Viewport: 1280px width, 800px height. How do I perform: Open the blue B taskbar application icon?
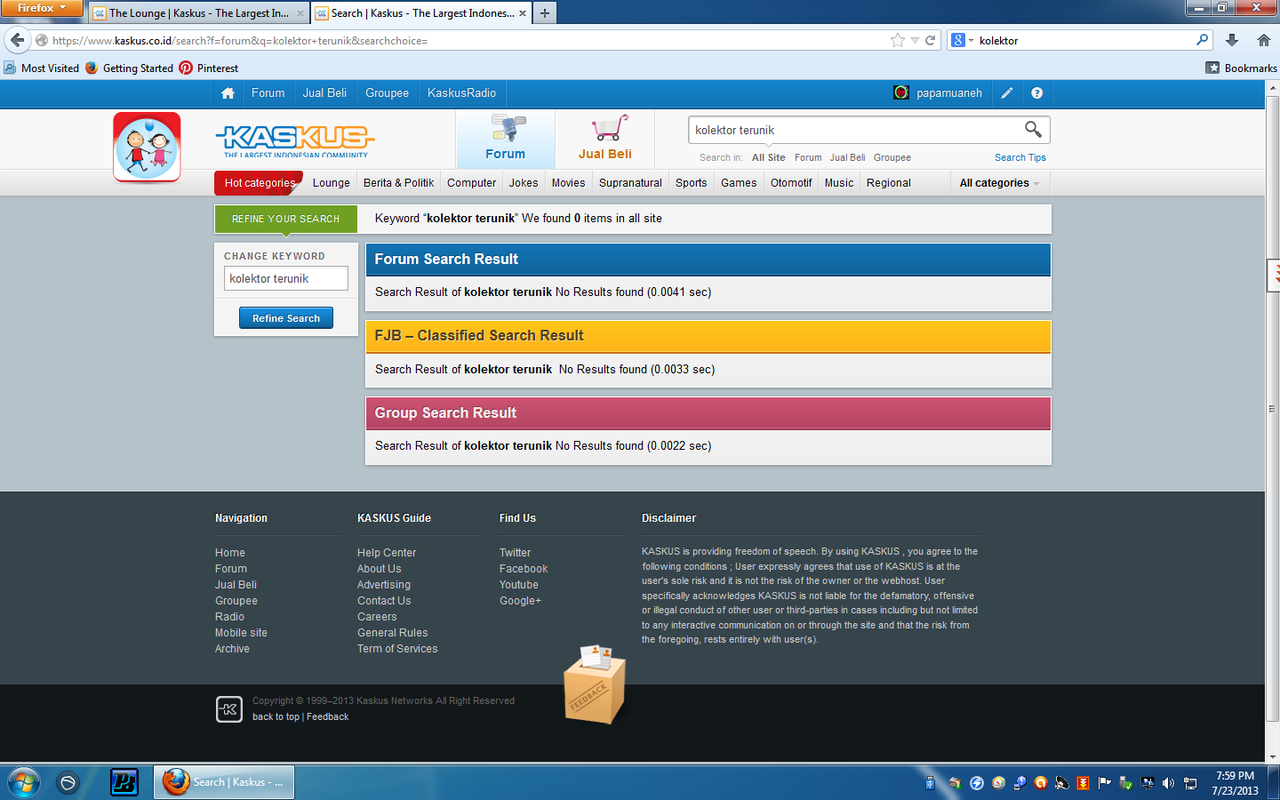click(124, 782)
